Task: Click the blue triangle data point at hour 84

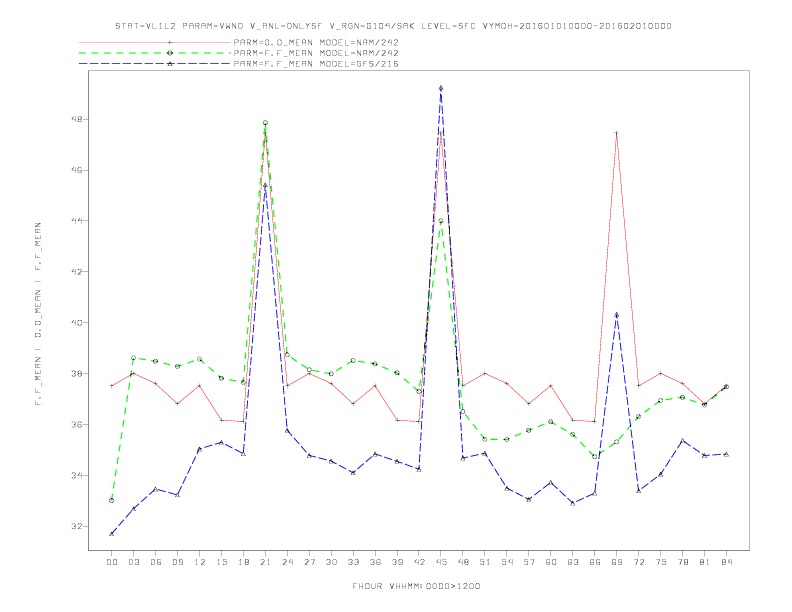Action: click(x=726, y=454)
